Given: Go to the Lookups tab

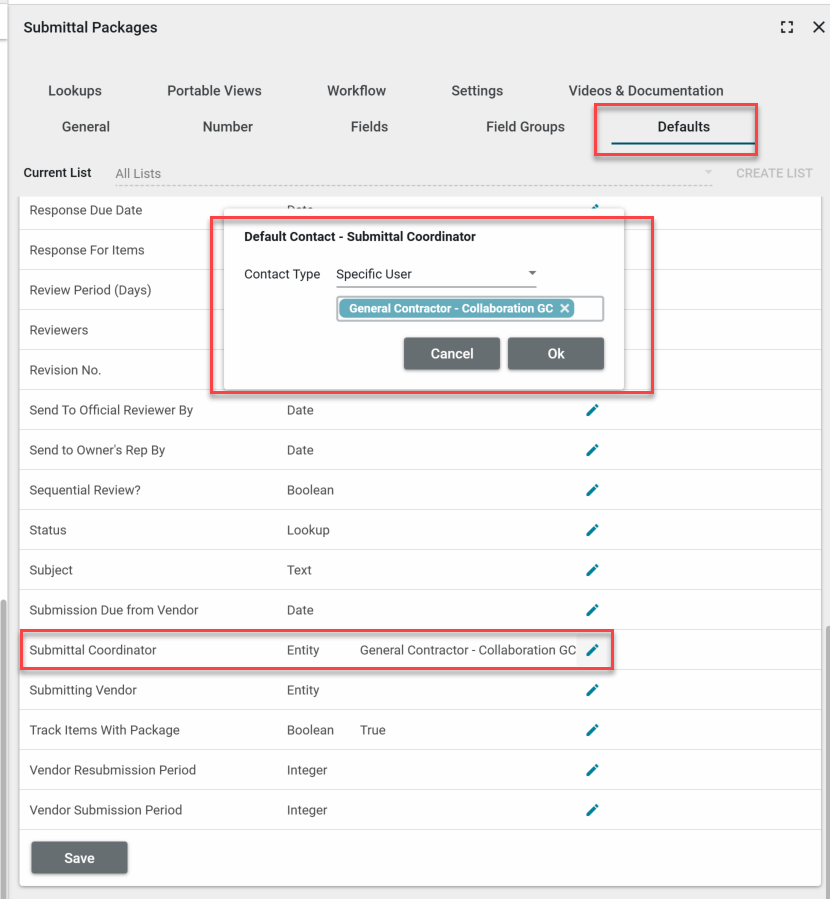Looking at the screenshot, I should click(x=75, y=91).
